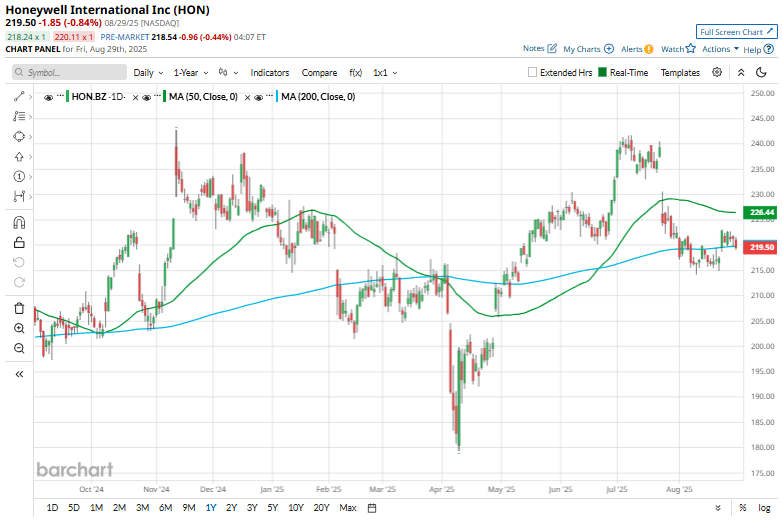
Task: Add HON to Watch list star
Action: [x=690, y=48]
